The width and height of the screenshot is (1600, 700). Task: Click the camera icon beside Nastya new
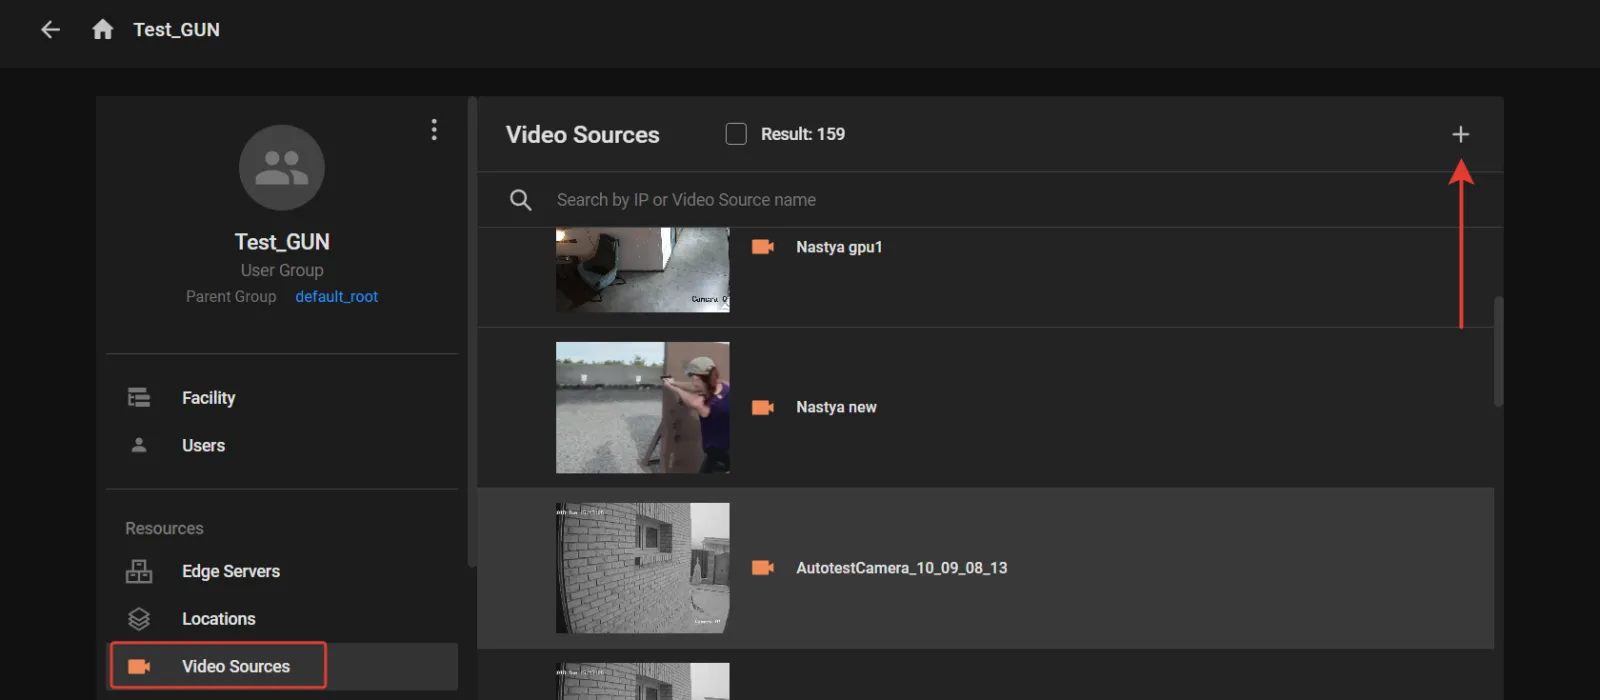point(763,407)
